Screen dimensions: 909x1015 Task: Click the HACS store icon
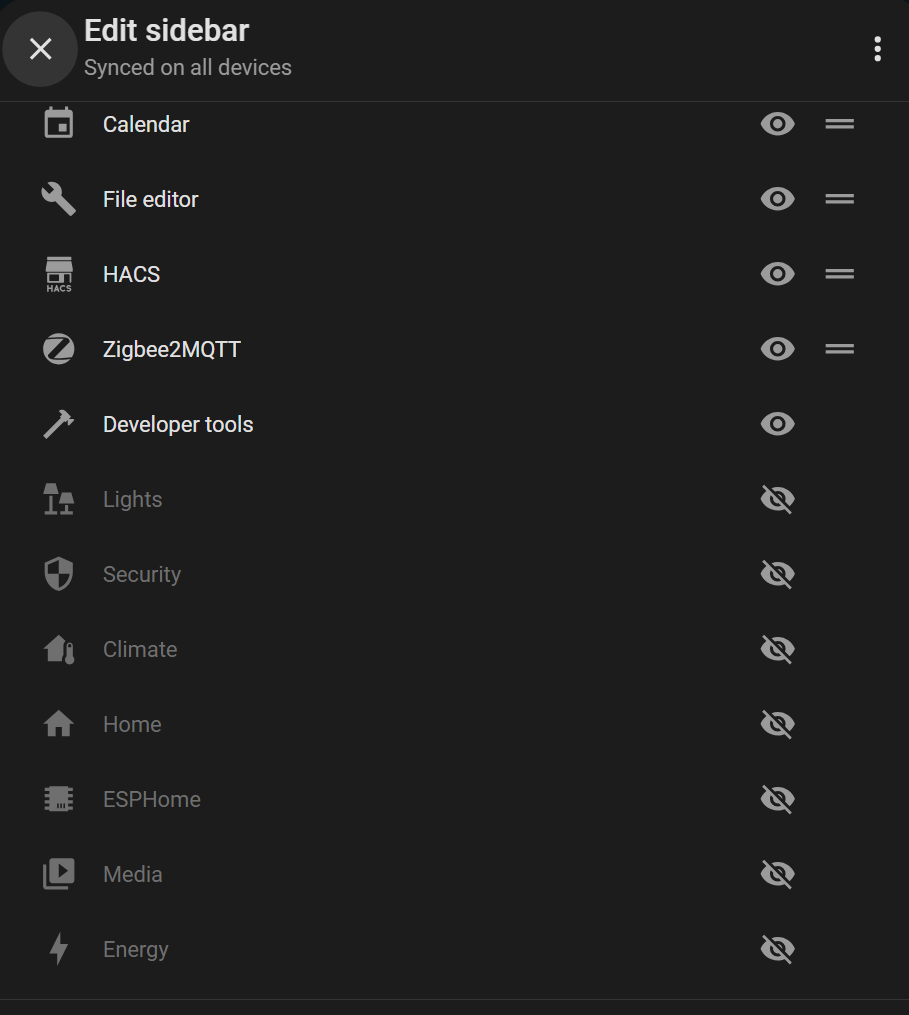tap(58, 274)
